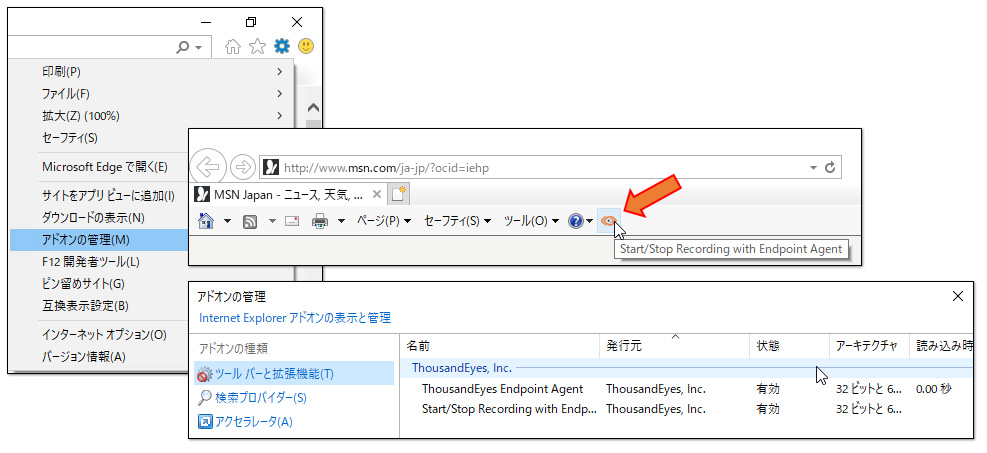
Task: Select アドオンの管理(M) menu item
Action: coord(86,240)
